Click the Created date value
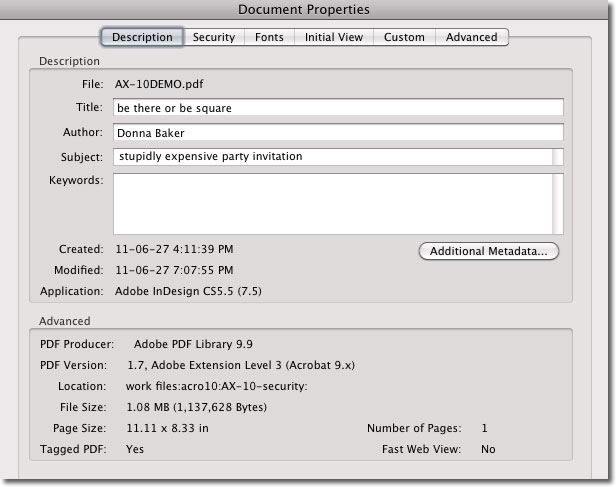This screenshot has height=487, width=616. pyautogui.click(x=175, y=249)
